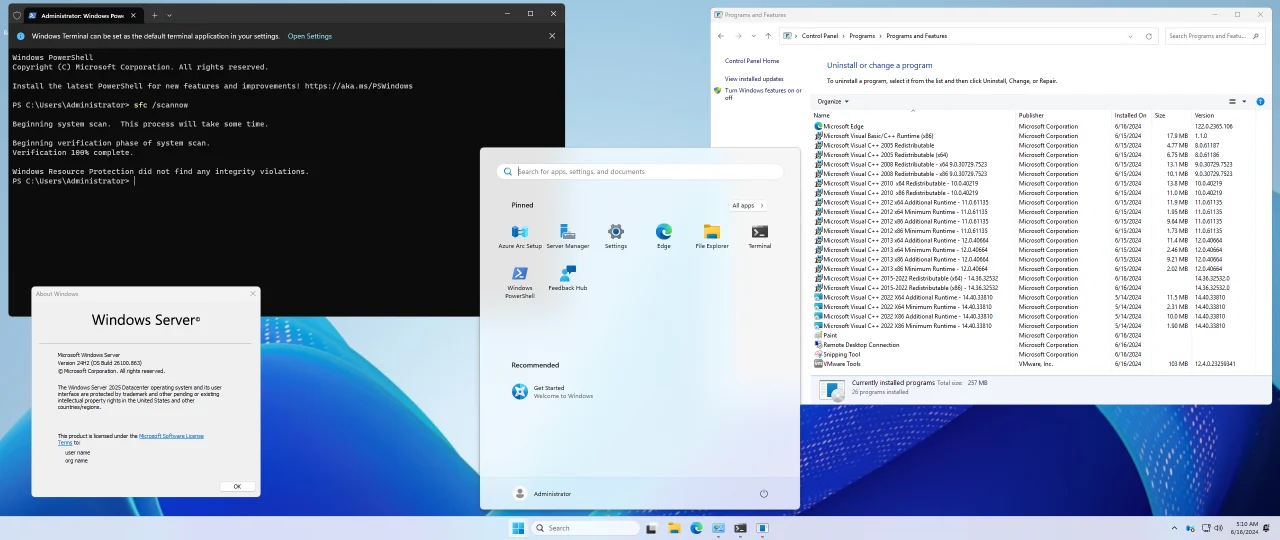Dismiss the Terminal default-app info bar
This screenshot has height=540, width=1280.
(552, 36)
